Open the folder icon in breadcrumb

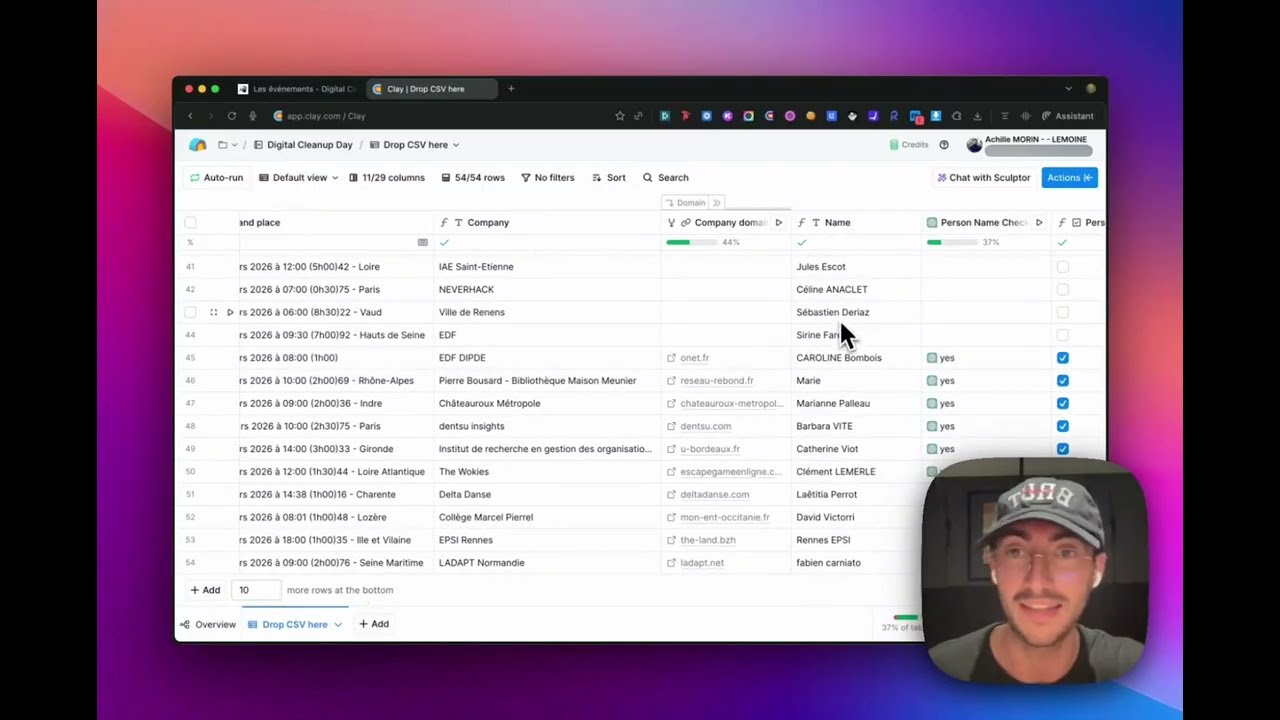(x=222, y=145)
